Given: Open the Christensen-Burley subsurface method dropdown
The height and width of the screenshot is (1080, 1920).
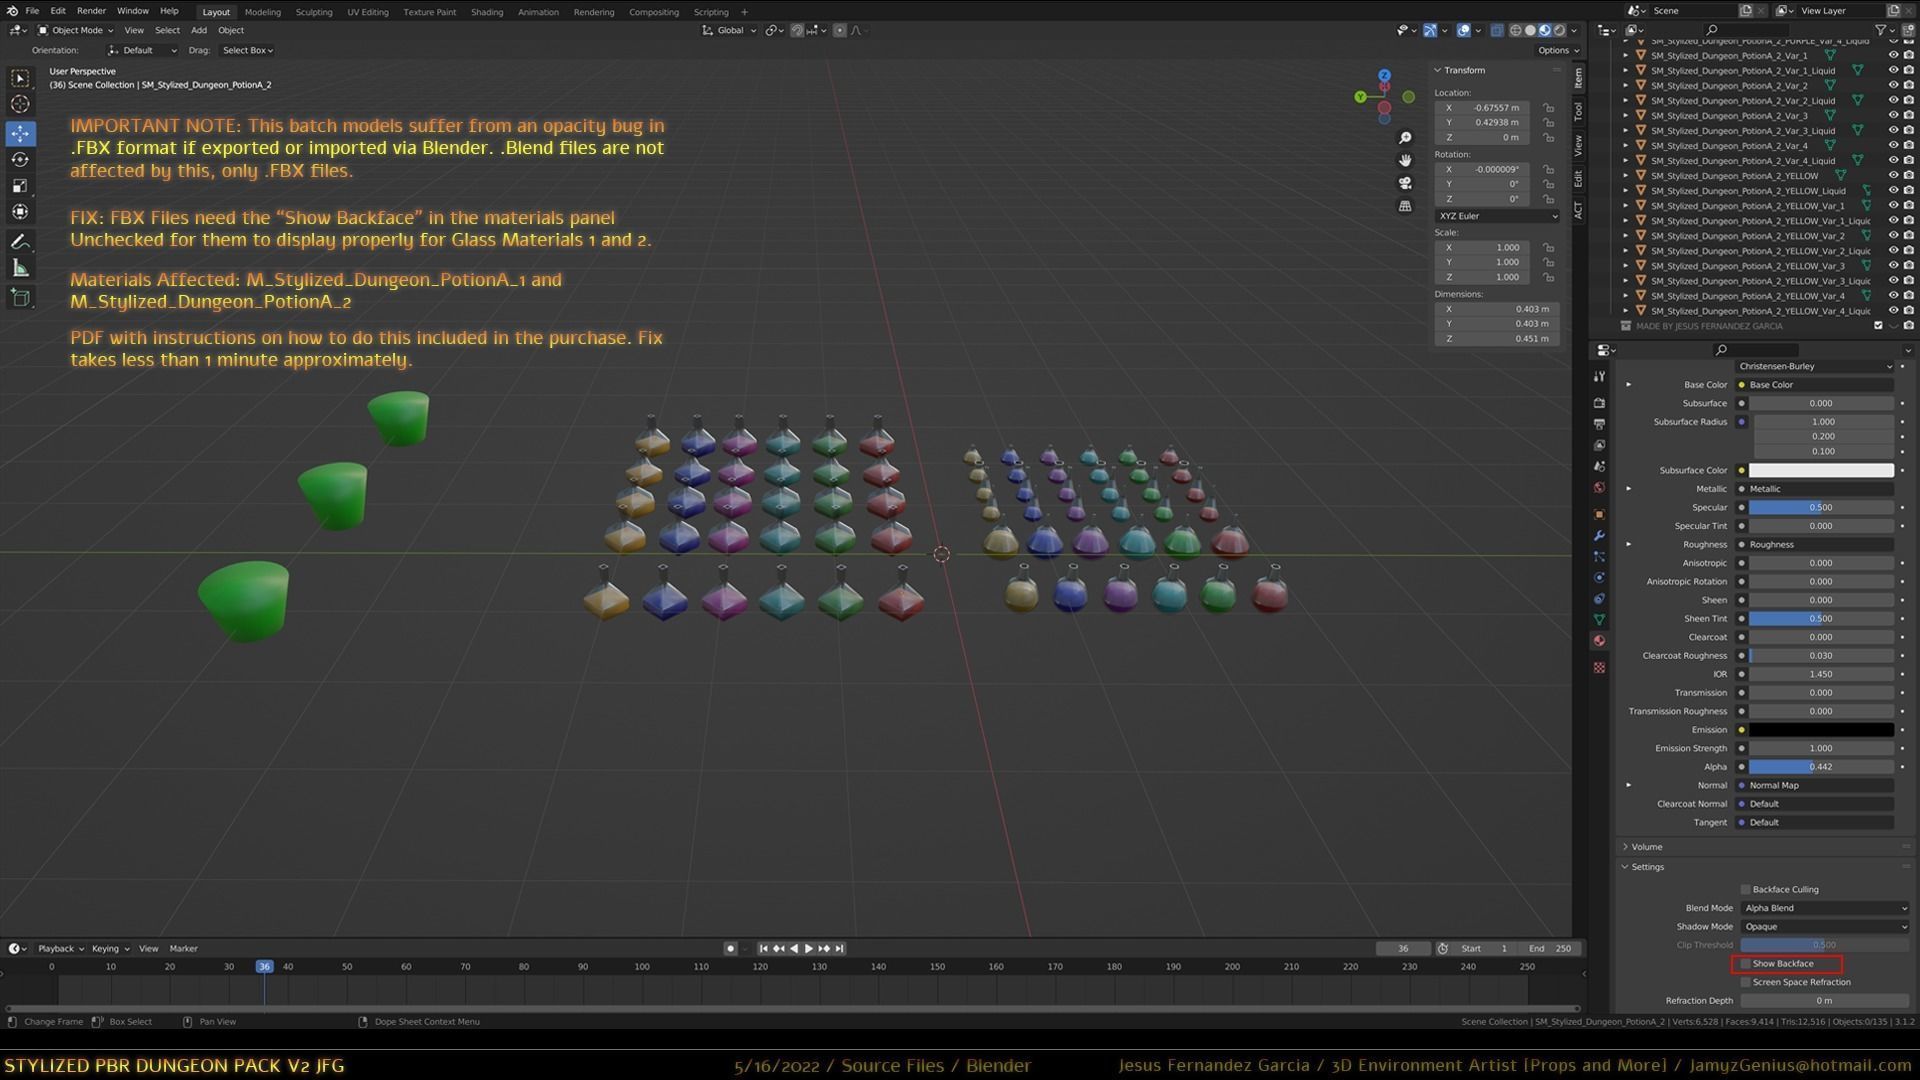Looking at the screenshot, I should point(1815,366).
